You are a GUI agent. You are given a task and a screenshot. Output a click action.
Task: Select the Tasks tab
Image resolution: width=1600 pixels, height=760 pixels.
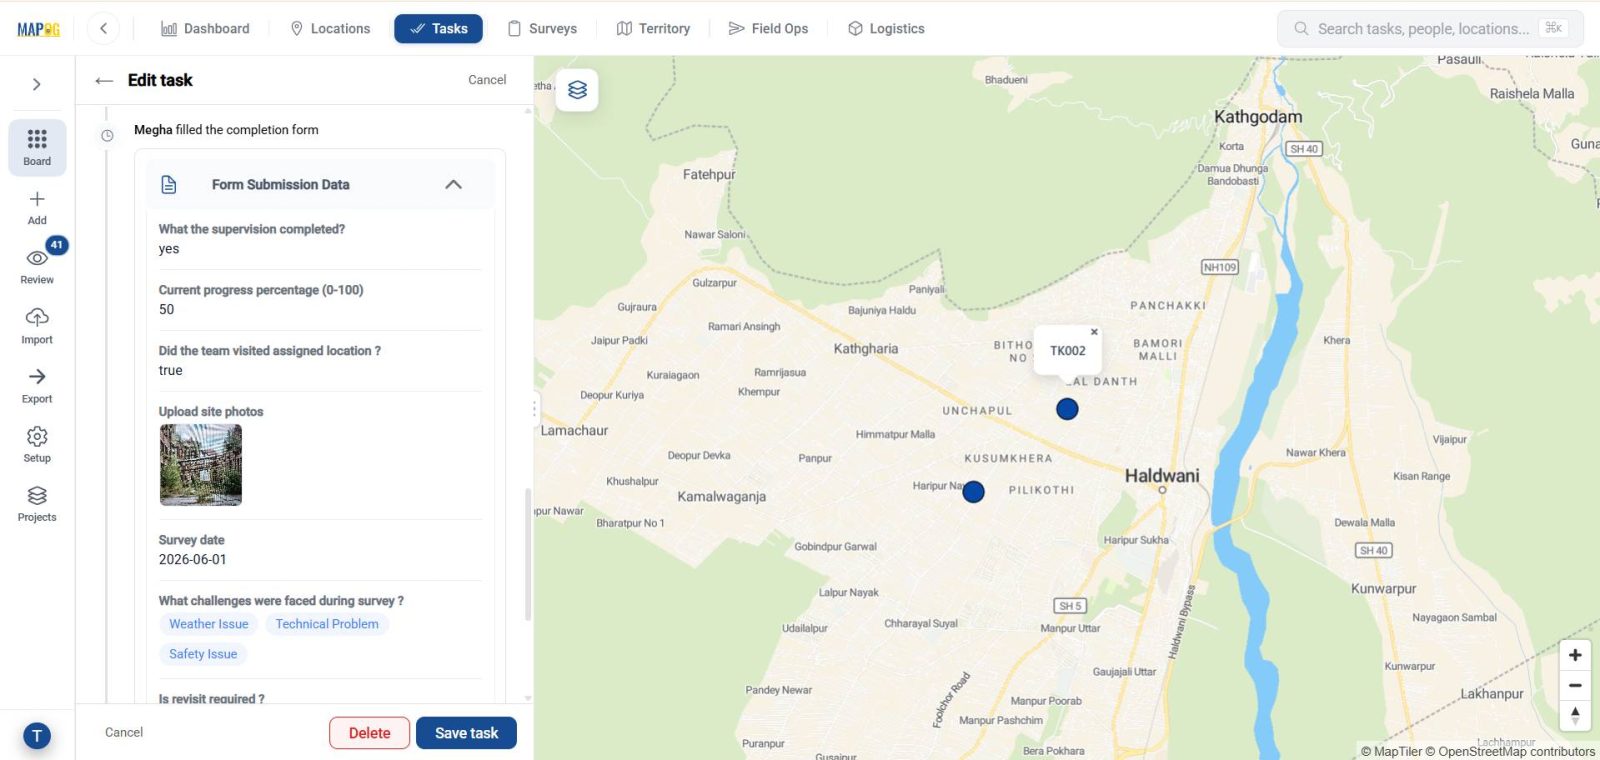(438, 28)
